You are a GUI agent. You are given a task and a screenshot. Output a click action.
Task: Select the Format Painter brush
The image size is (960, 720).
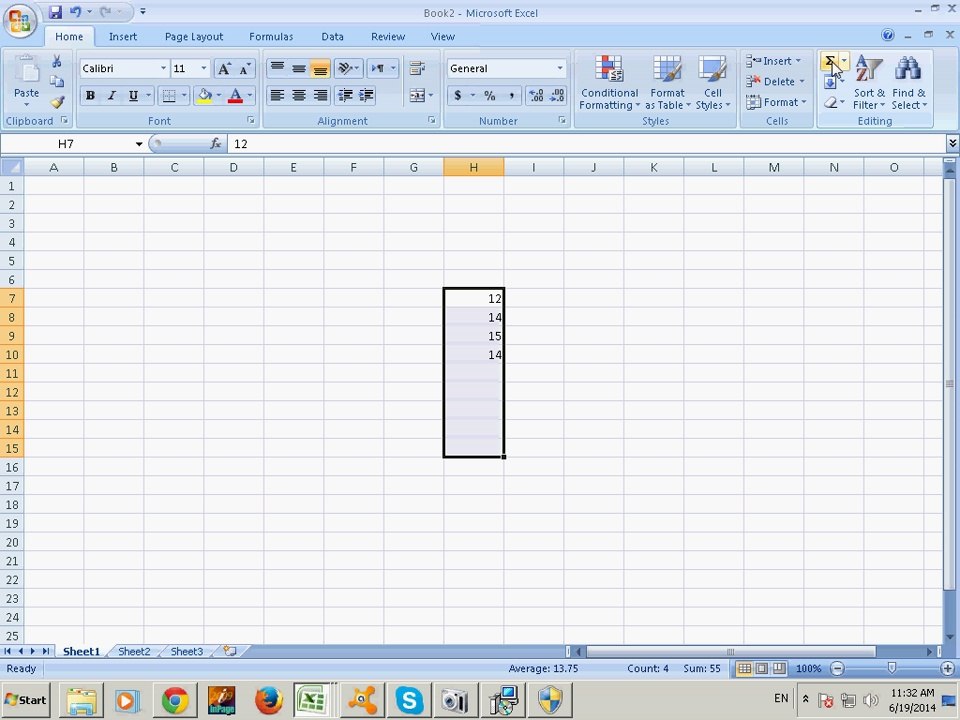[x=57, y=102]
